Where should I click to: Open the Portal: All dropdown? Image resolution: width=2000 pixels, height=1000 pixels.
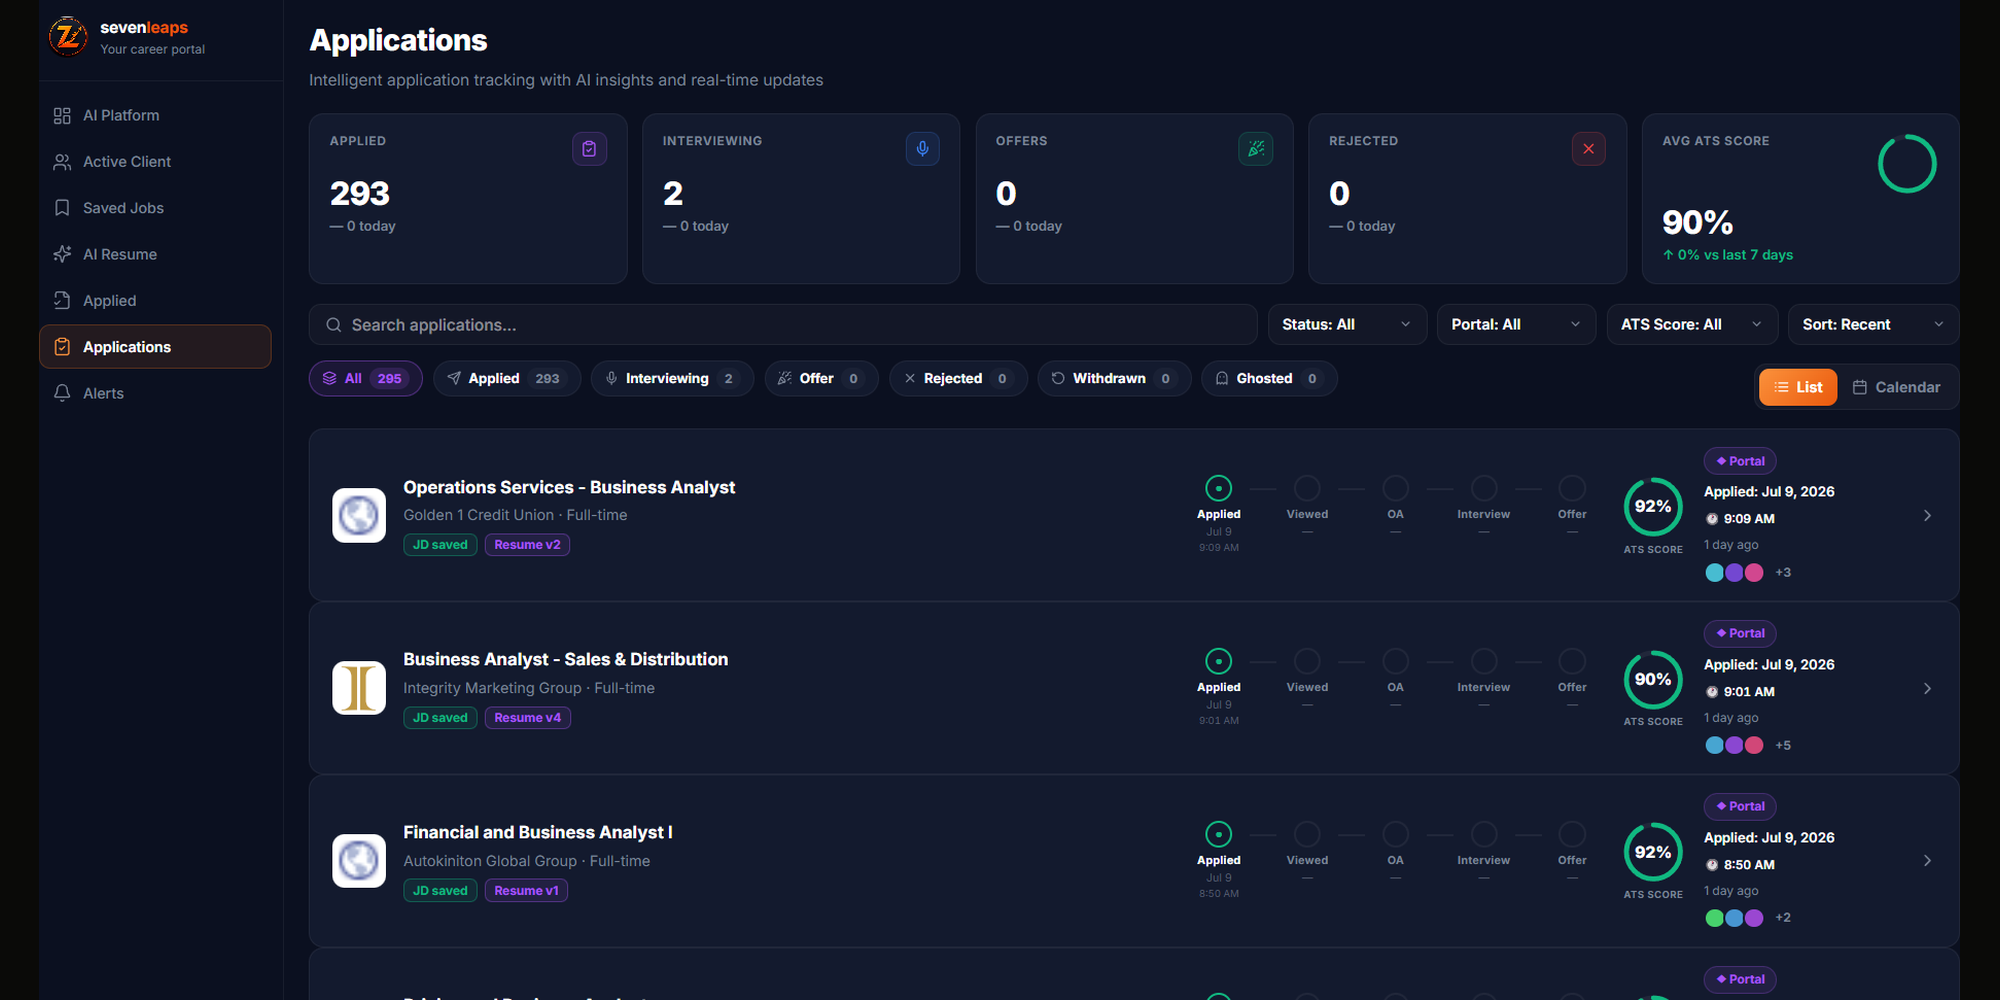(1516, 324)
